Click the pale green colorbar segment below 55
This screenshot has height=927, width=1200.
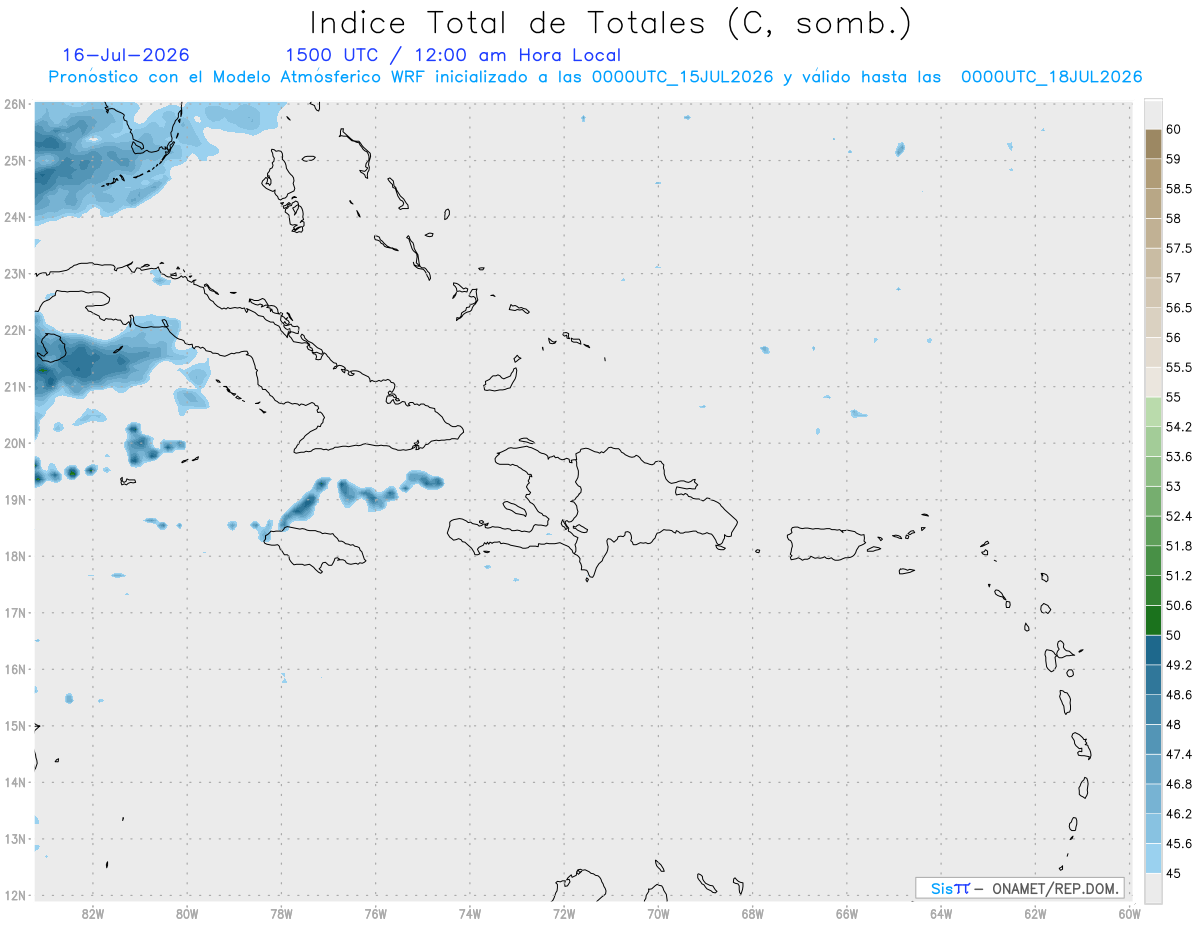[1153, 412]
